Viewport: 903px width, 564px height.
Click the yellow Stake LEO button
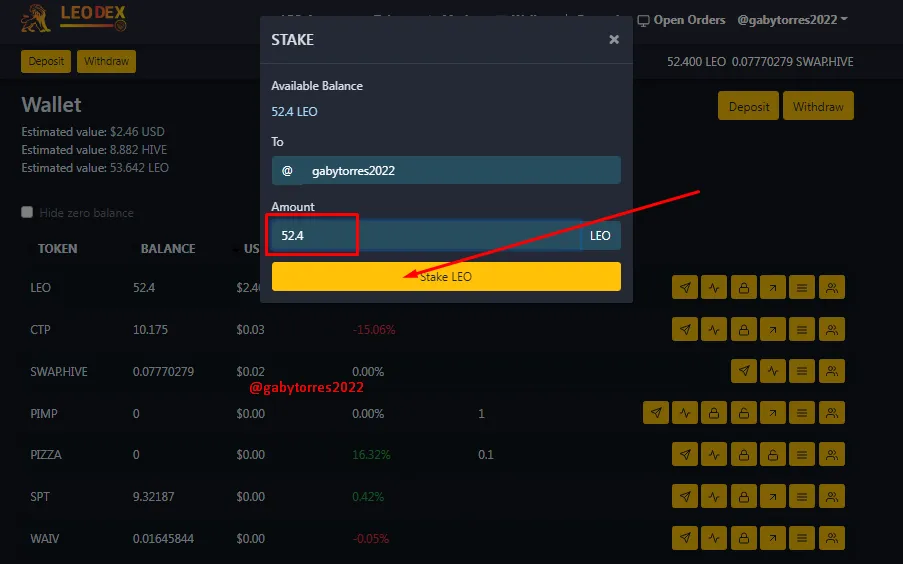coord(446,277)
